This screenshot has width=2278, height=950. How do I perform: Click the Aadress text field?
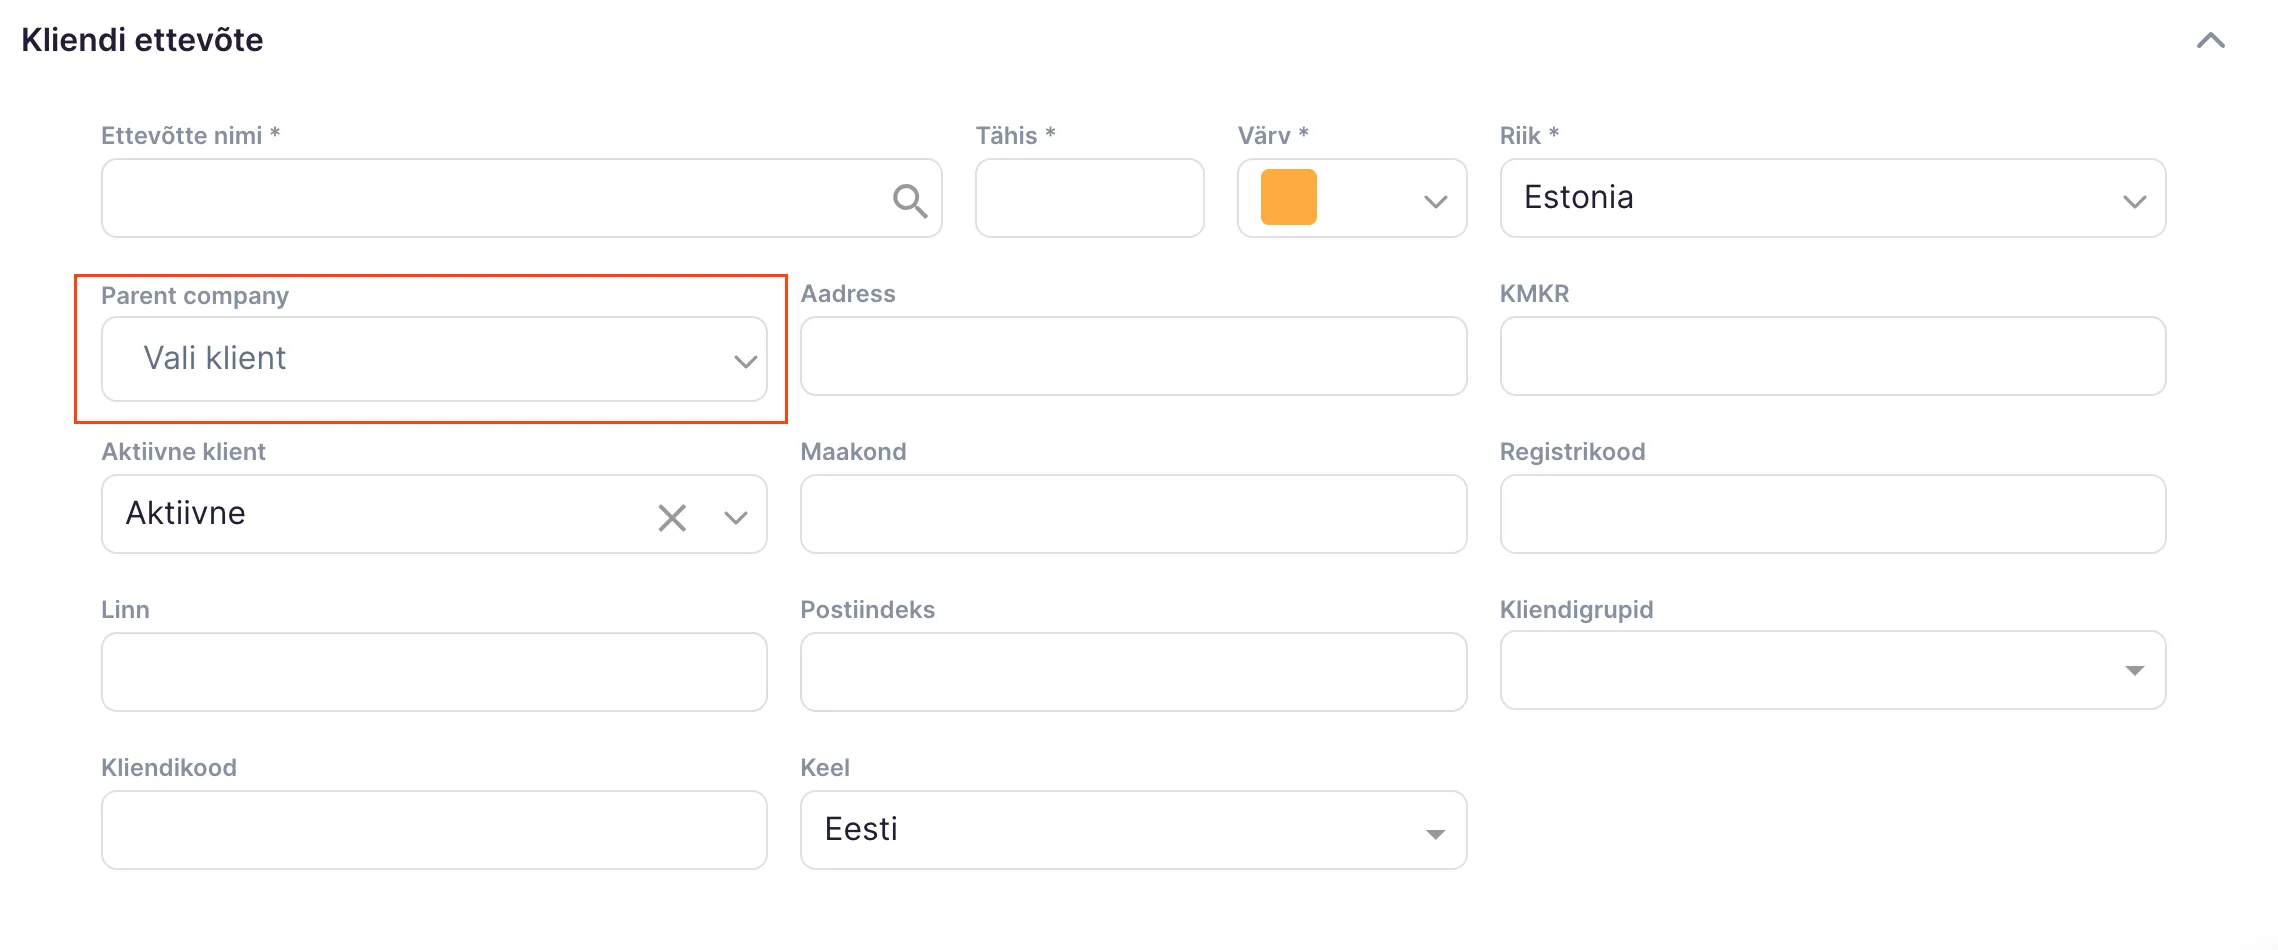point(1132,357)
